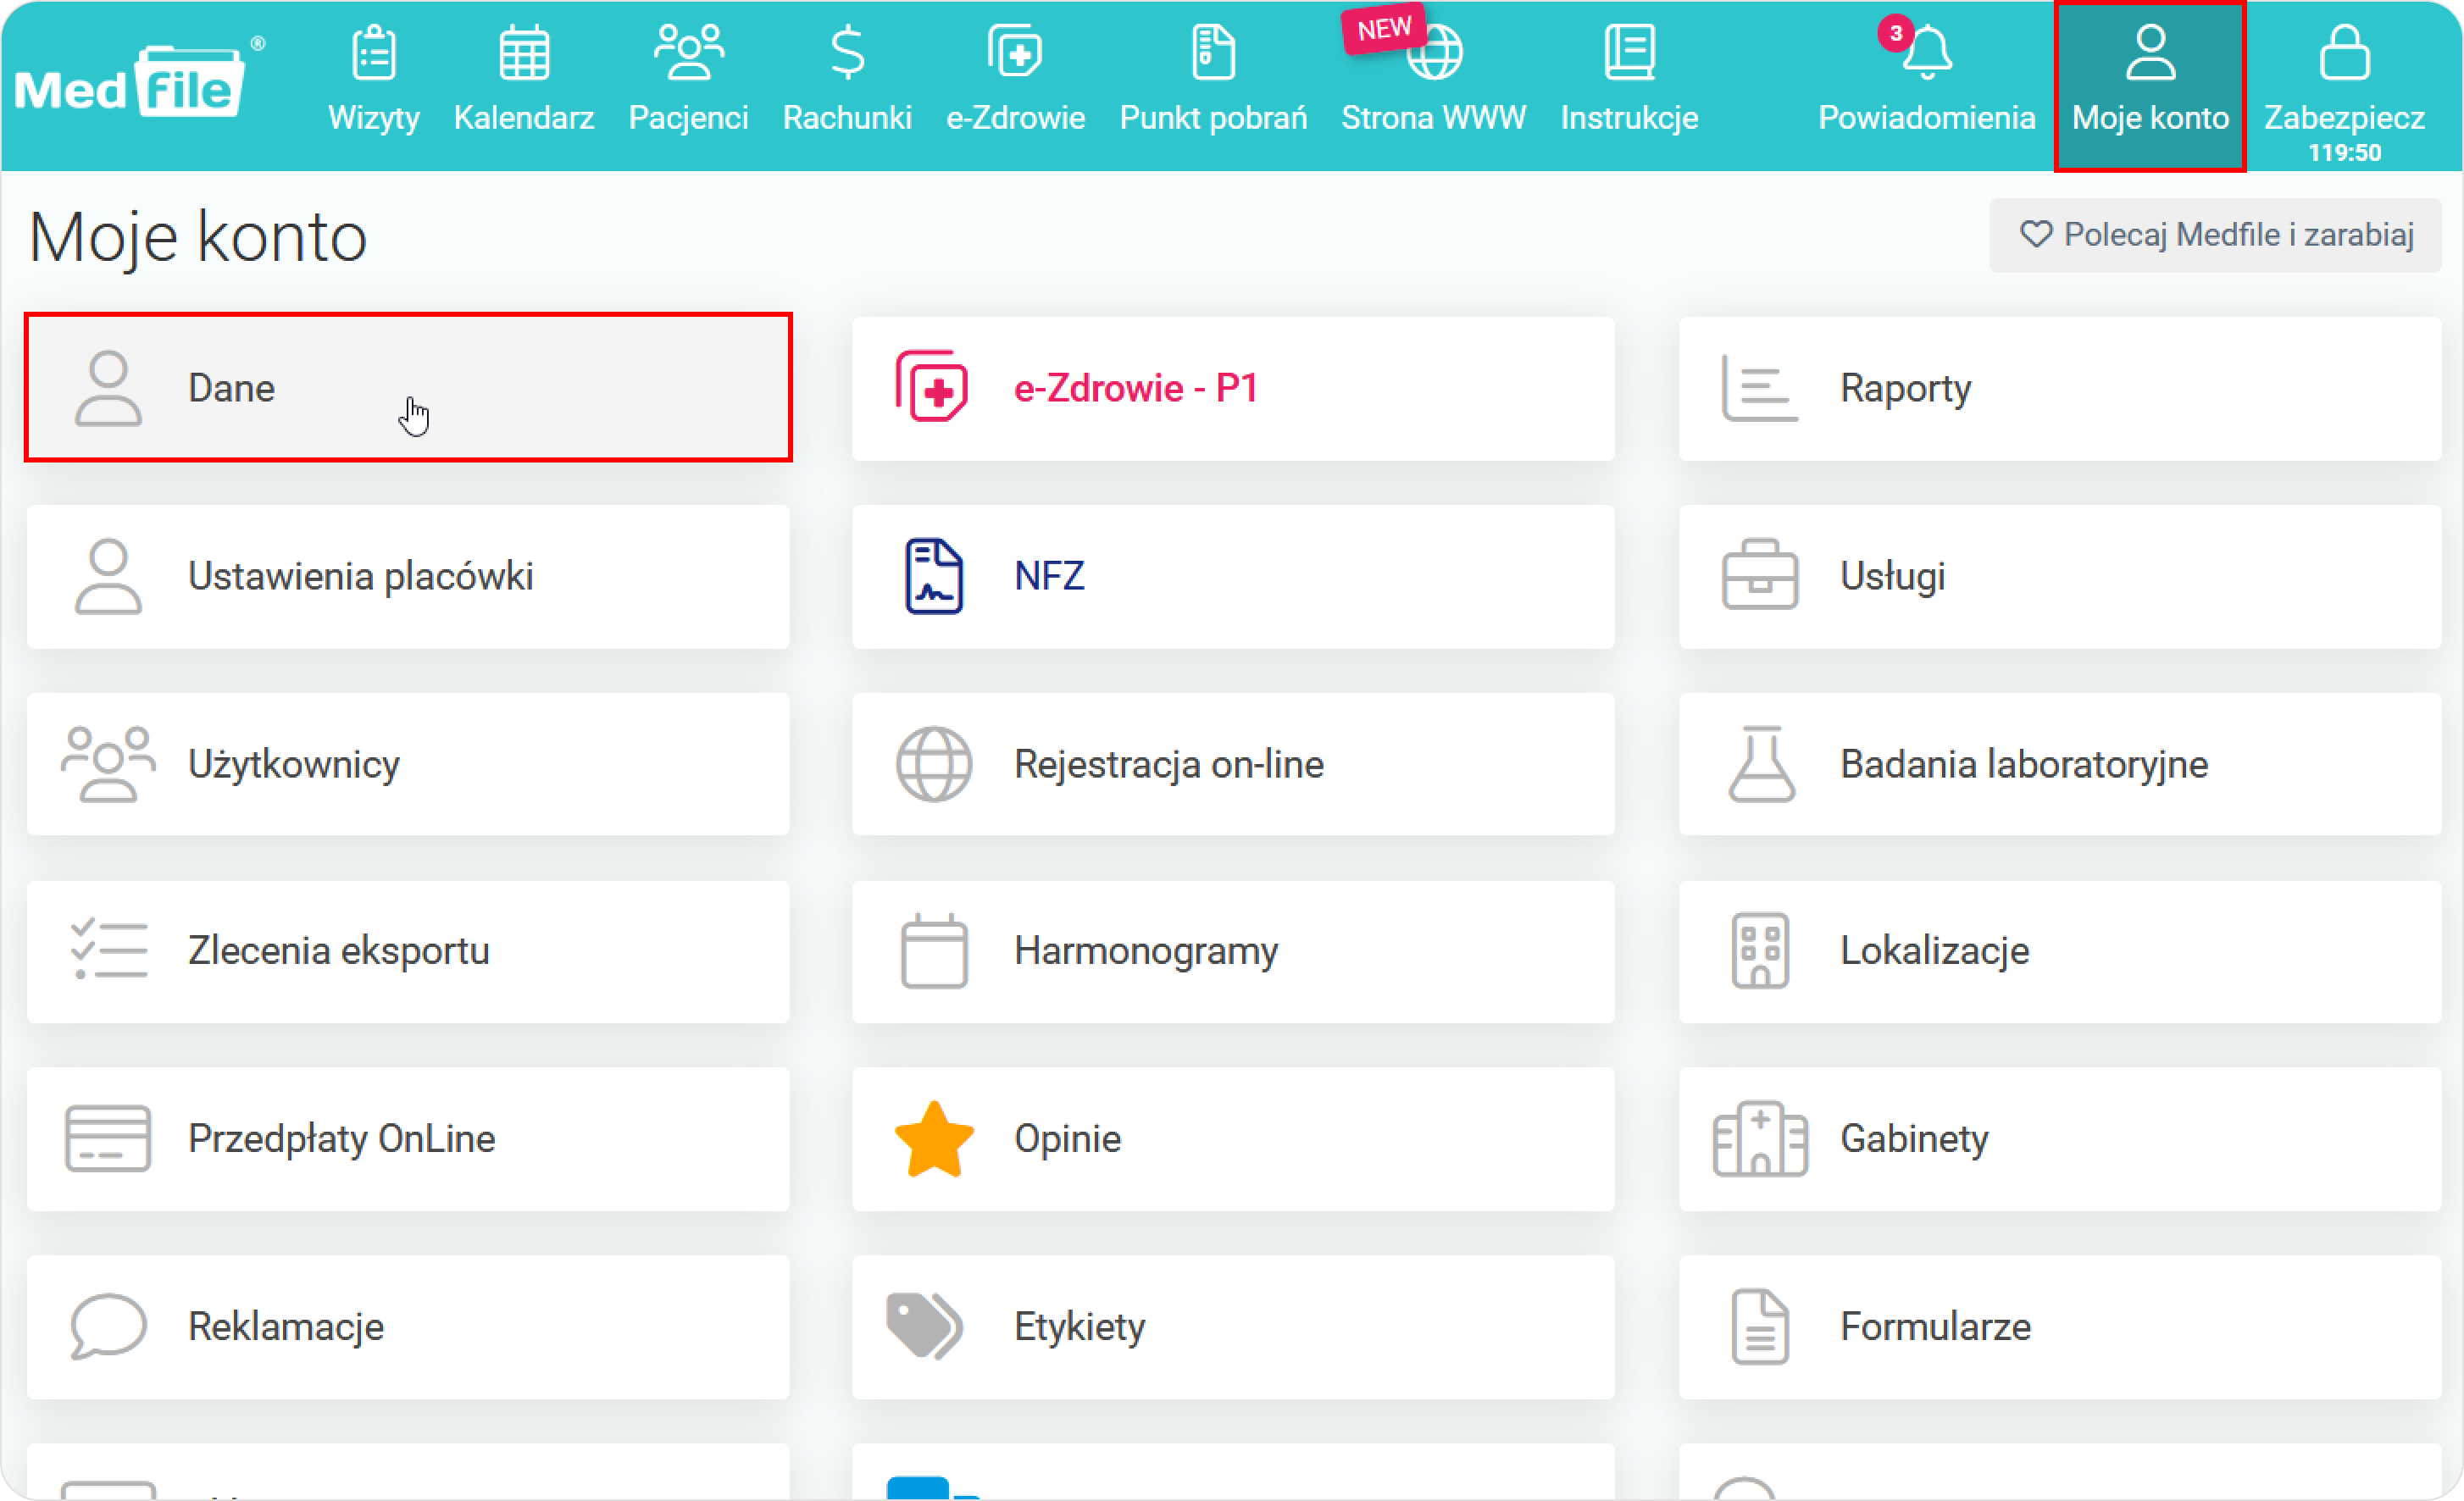Click the Harmonogramy calendar icon
Image resolution: width=2464 pixels, height=1501 pixels.
pos(934,950)
